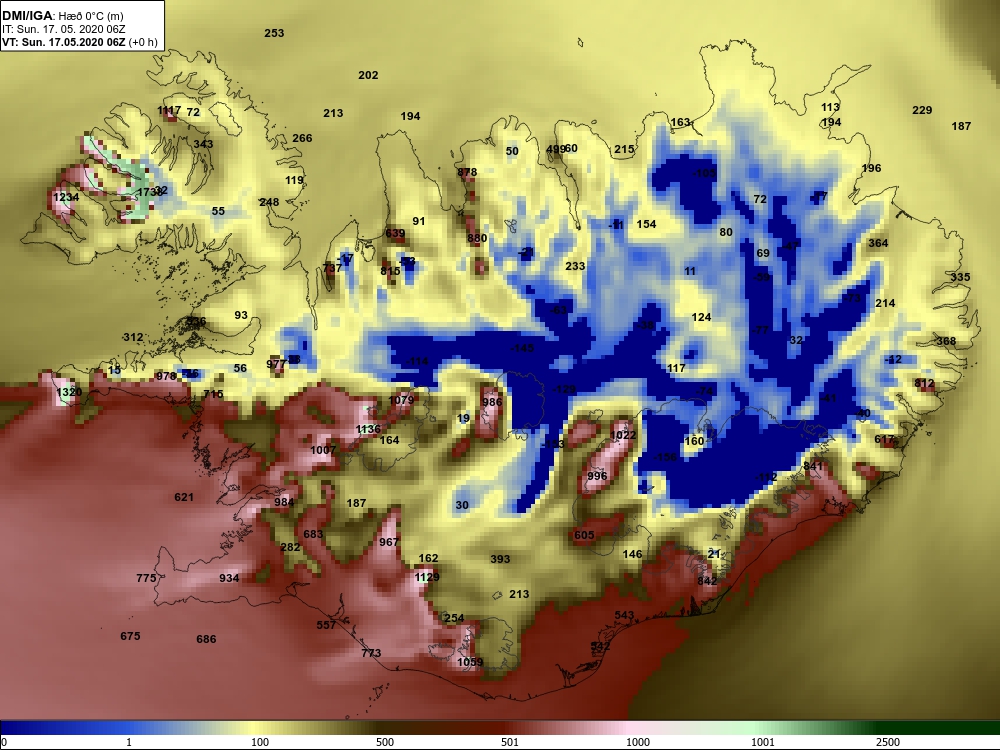Click the map value 934
Image resolution: width=1000 pixels, height=750 pixels.
(x=229, y=578)
